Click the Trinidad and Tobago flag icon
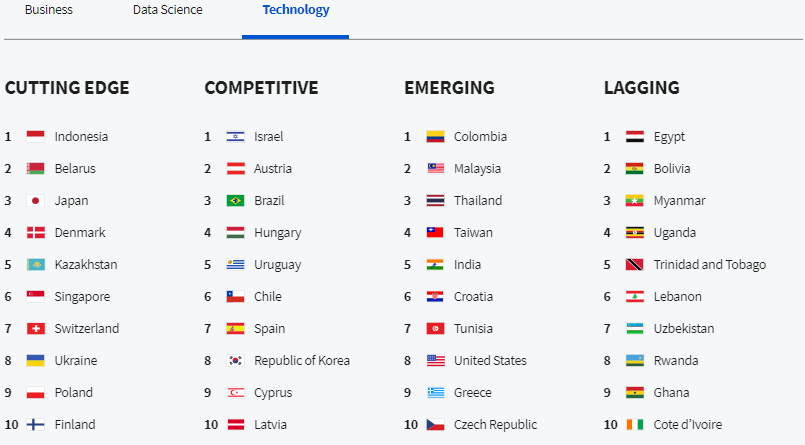Screen dimensions: 805x445 [635, 265]
